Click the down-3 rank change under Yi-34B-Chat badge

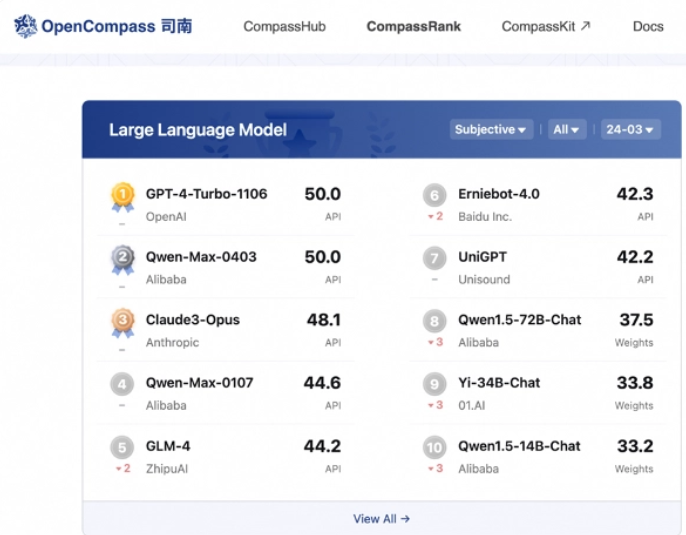tap(435, 405)
